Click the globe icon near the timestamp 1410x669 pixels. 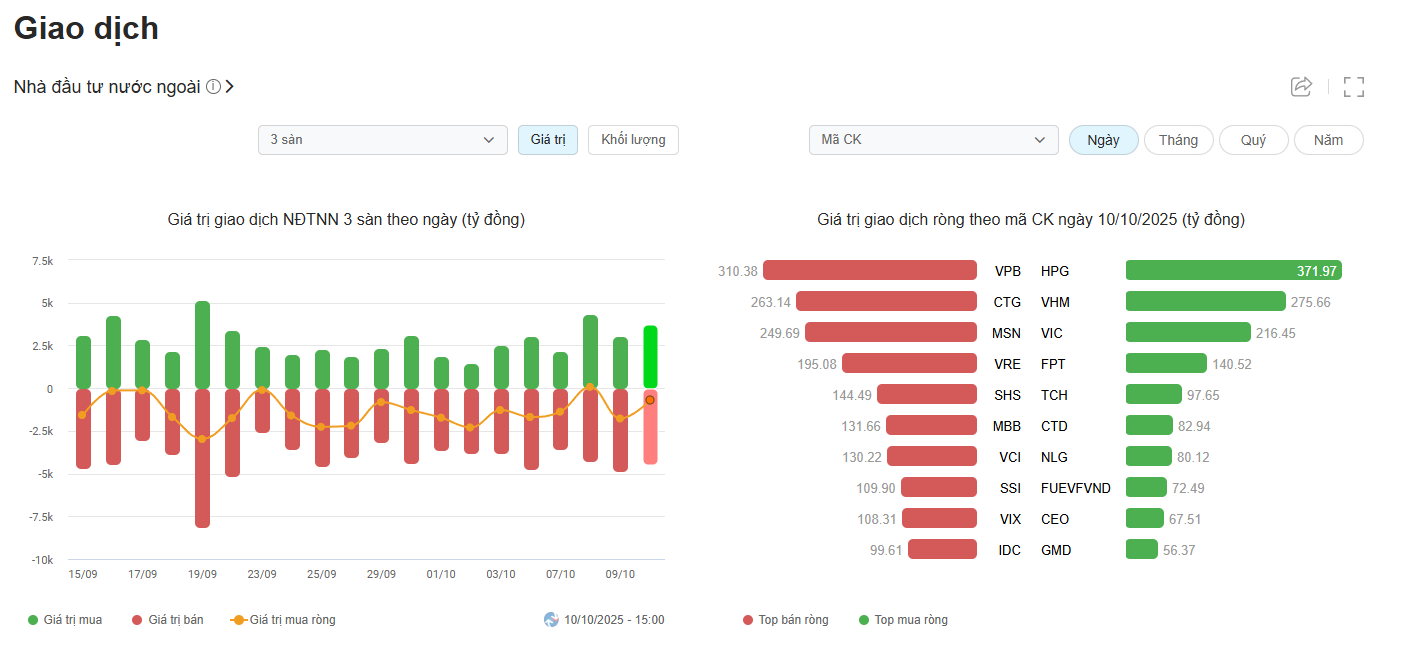(x=551, y=620)
